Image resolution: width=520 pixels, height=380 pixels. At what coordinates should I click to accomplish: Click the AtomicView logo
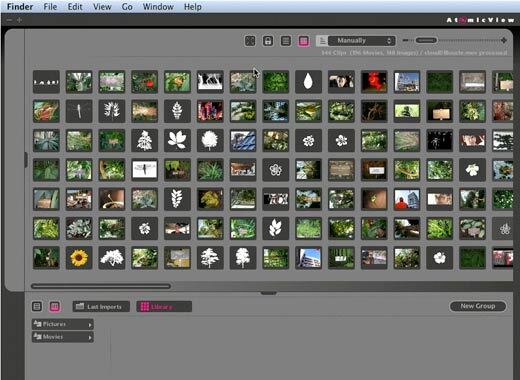pyautogui.click(x=480, y=20)
